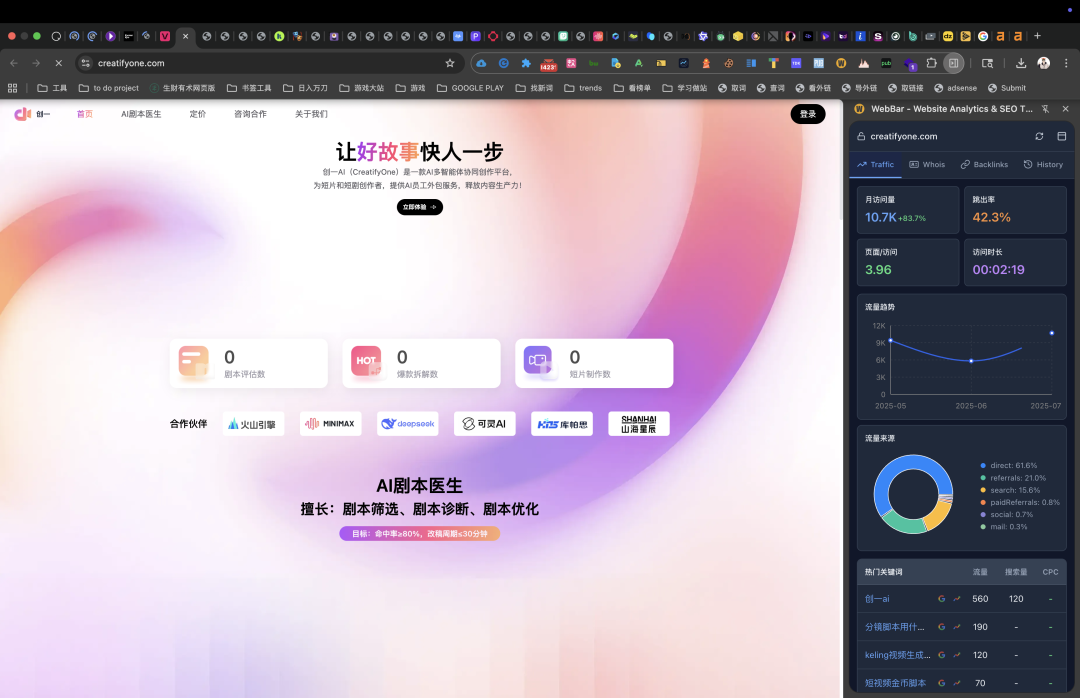Open Chrome downloads

[1021, 63]
